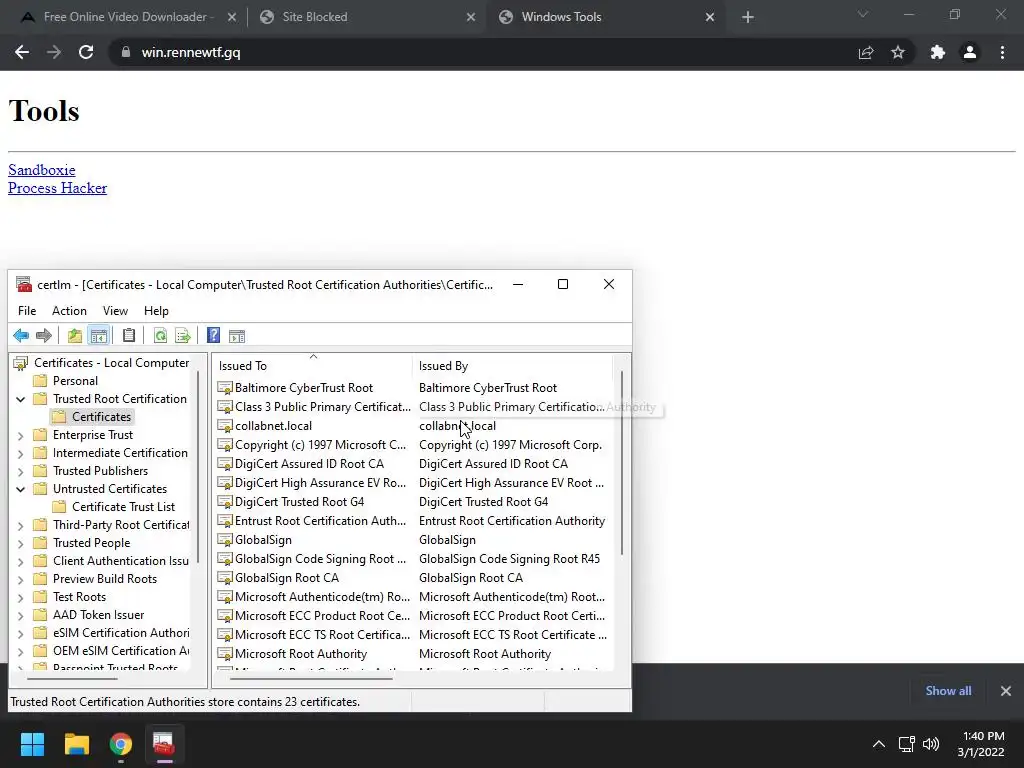Open the Help question-mark toolbar icon
This screenshot has height=768, width=1024.
[x=214, y=336]
